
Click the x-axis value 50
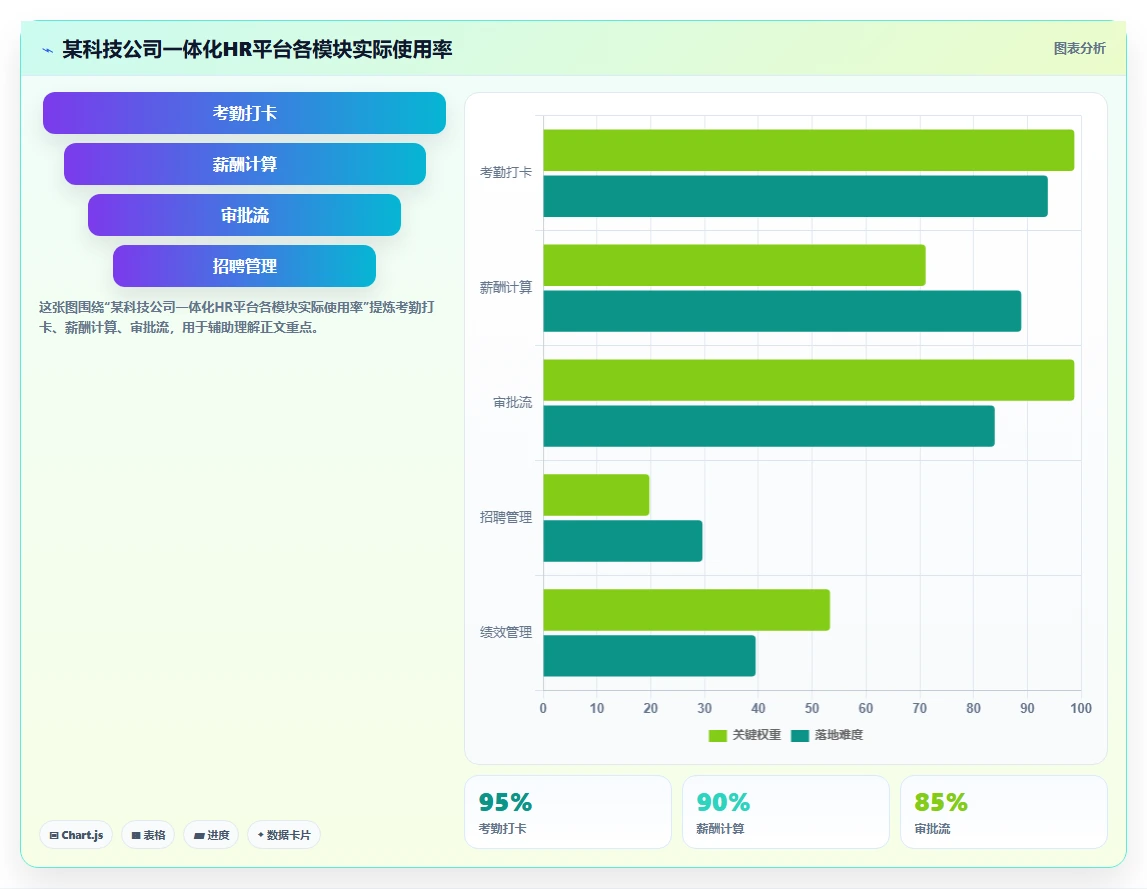click(x=812, y=708)
